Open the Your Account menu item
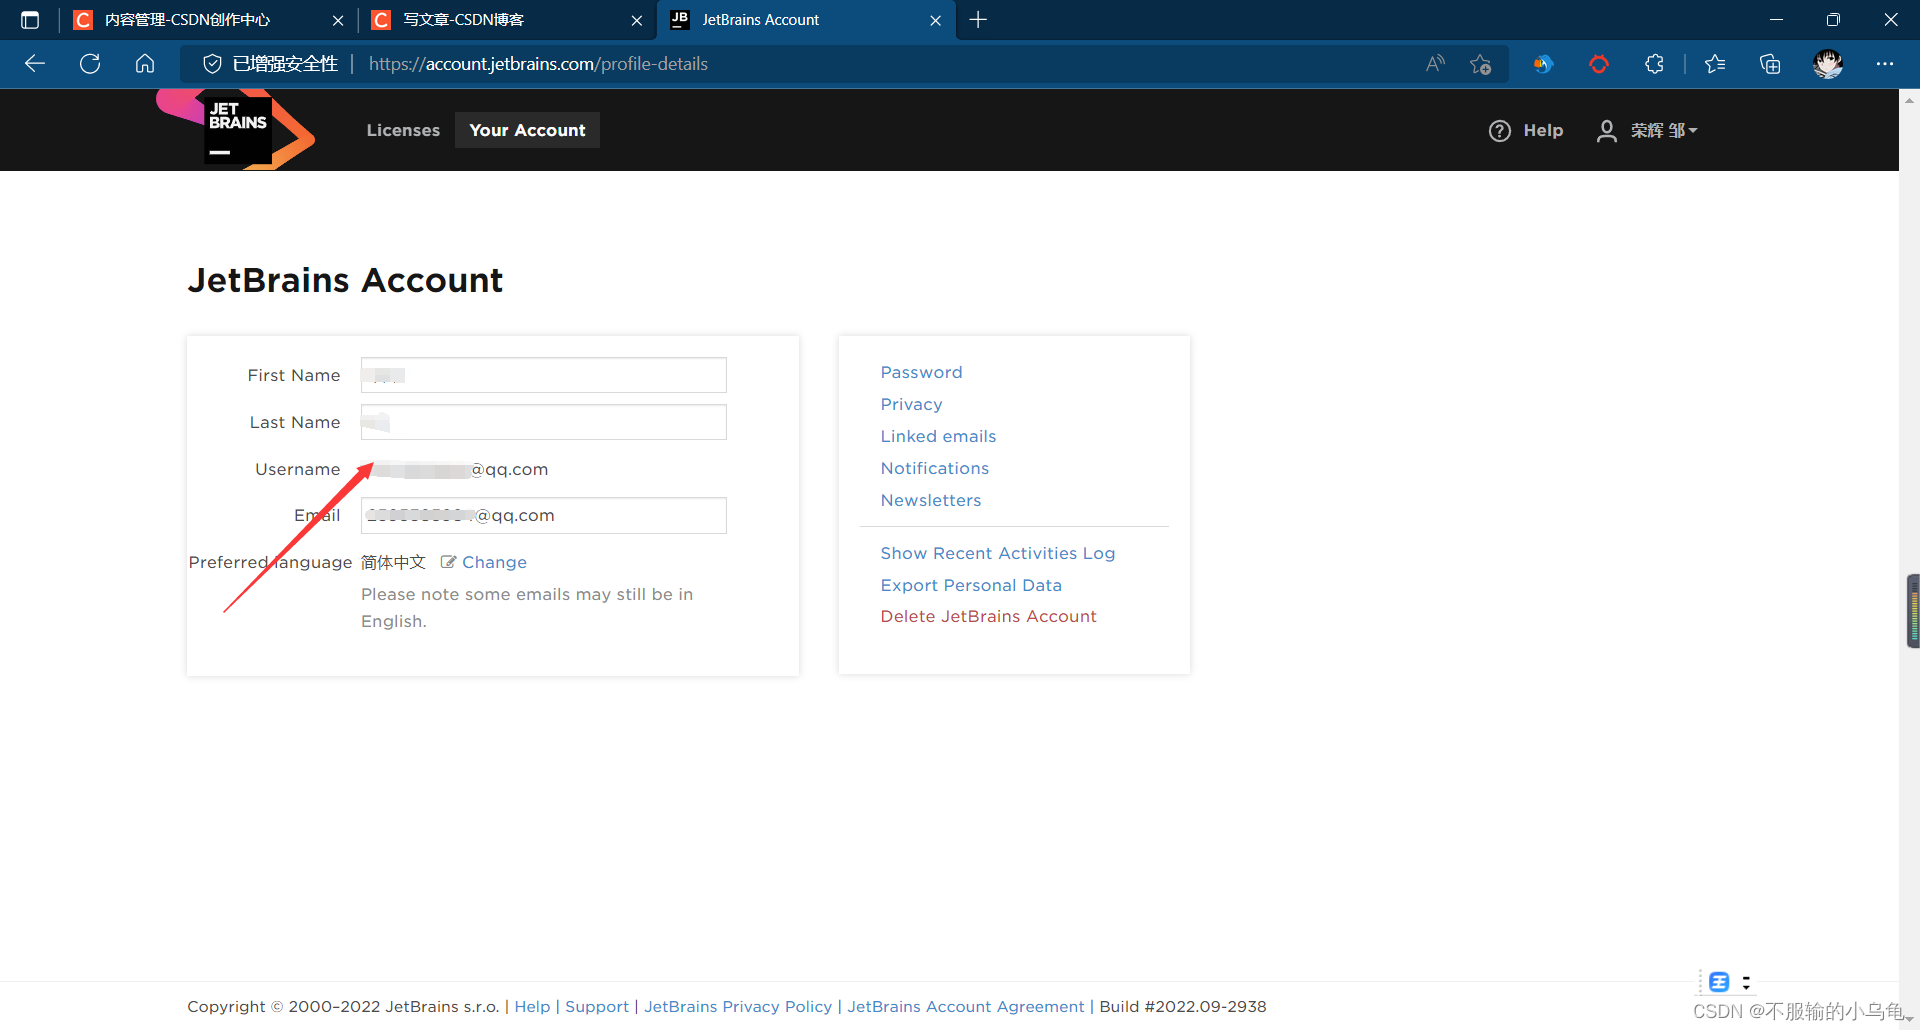The image size is (1920, 1030). point(527,130)
